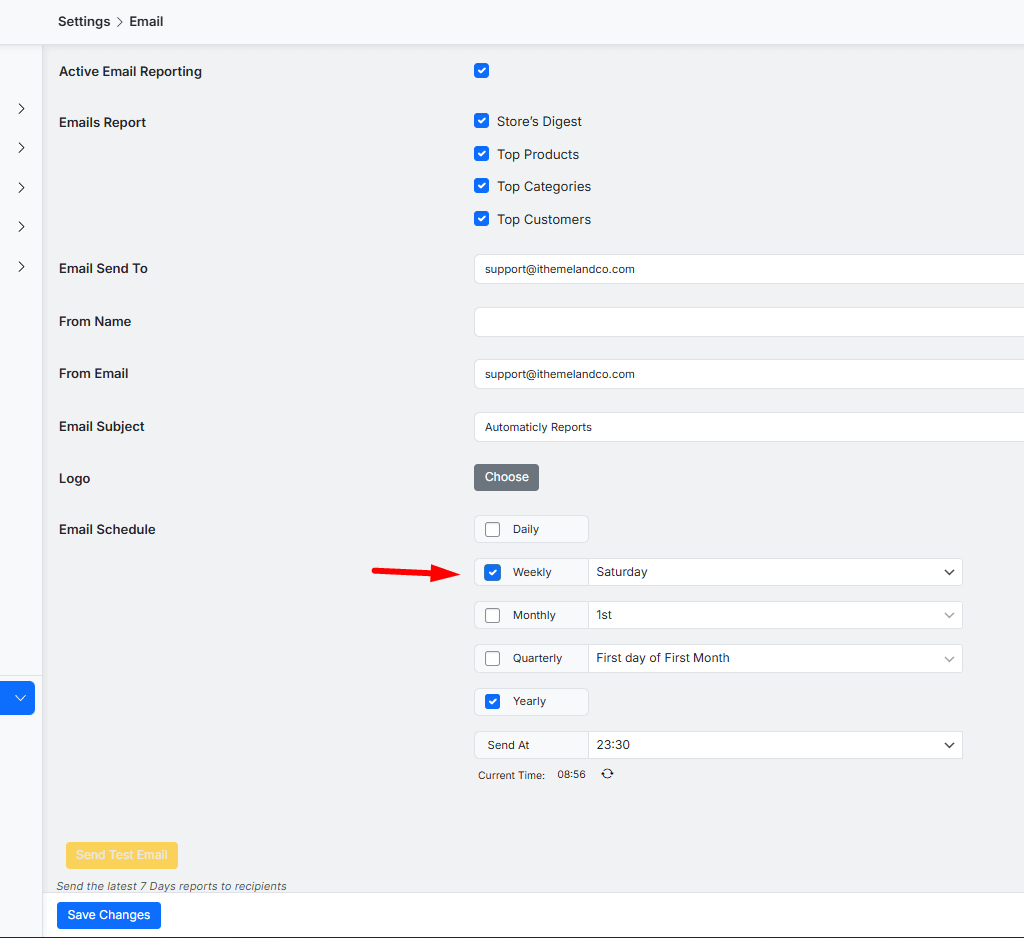Expand the first sidebar chevron arrow
Image resolution: width=1024 pixels, height=938 pixels.
tap(21, 108)
